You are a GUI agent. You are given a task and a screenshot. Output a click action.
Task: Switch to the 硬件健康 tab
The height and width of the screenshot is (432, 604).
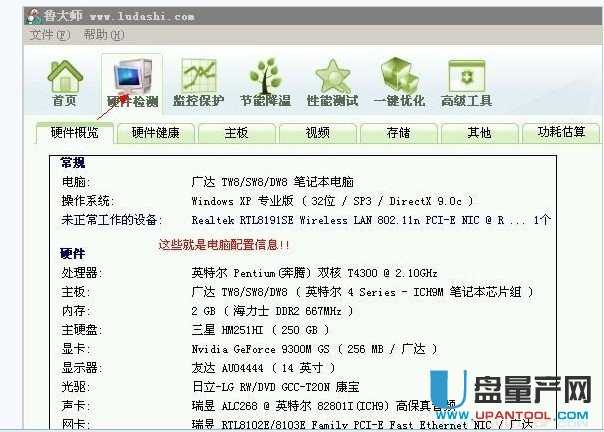tap(156, 132)
